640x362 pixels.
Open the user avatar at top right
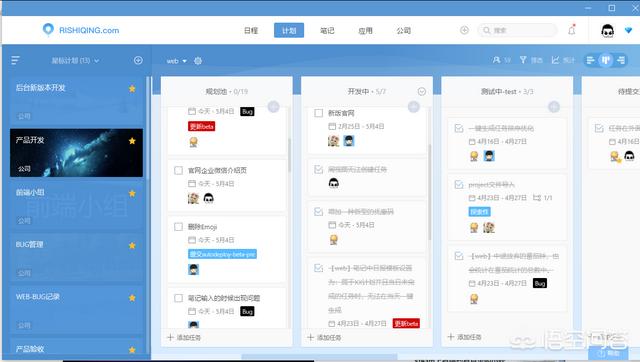click(x=607, y=31)
